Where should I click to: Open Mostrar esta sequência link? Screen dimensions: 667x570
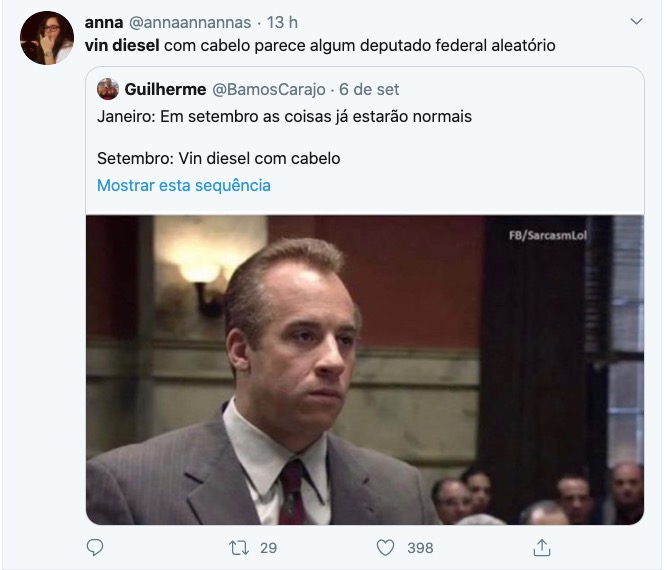184,185
